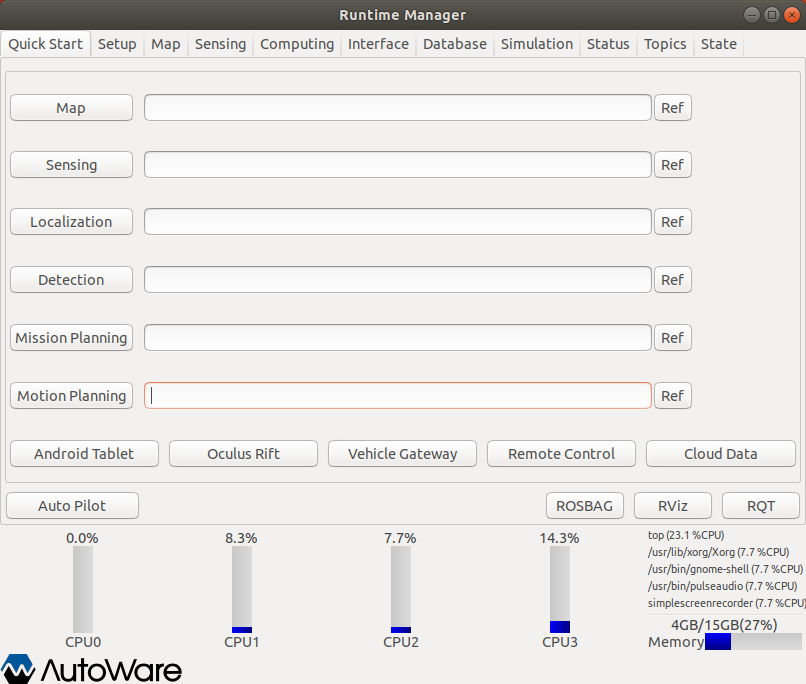Screen dimensions: 806x684
Task: Click Ref next to Mission Planning field
Action: (x=672, y=338)
